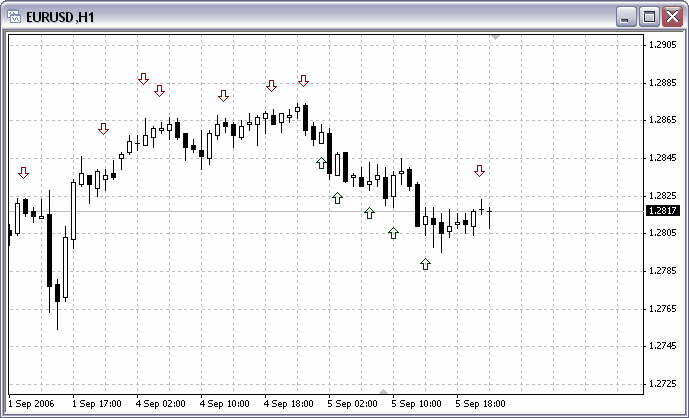Click the small triangle marker on the bottom time axis

pyautogui.click(x=383, y=392)
